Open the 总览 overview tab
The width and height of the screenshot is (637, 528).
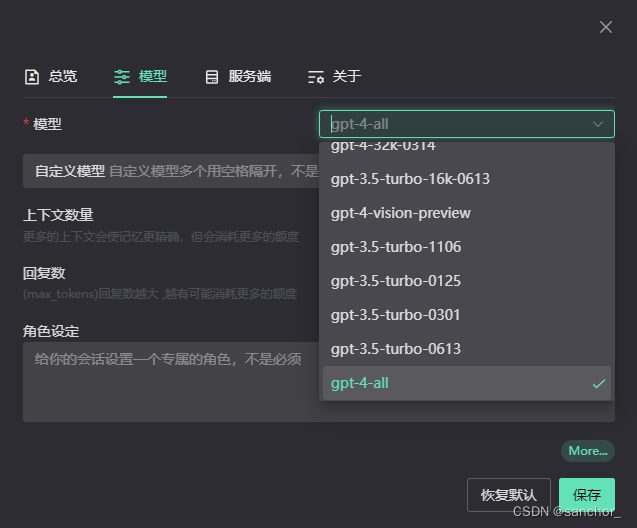point(51,76)
